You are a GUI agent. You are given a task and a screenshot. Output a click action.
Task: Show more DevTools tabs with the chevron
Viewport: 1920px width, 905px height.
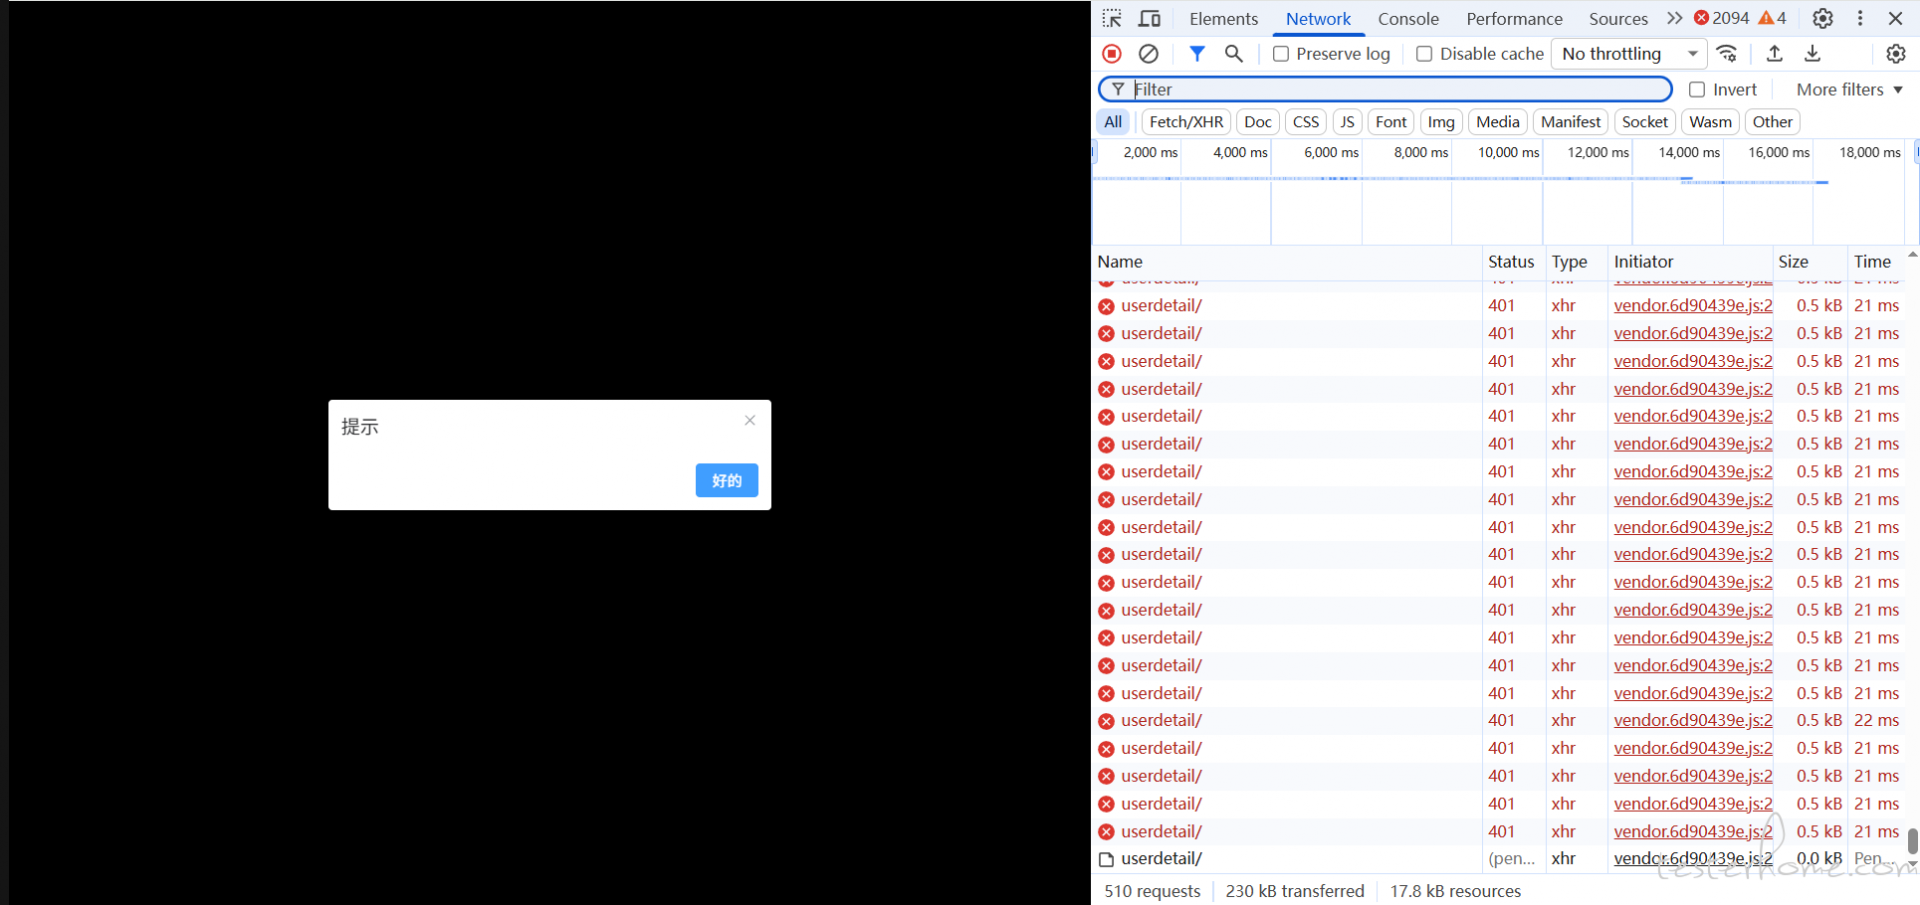tap(1674, 19)
